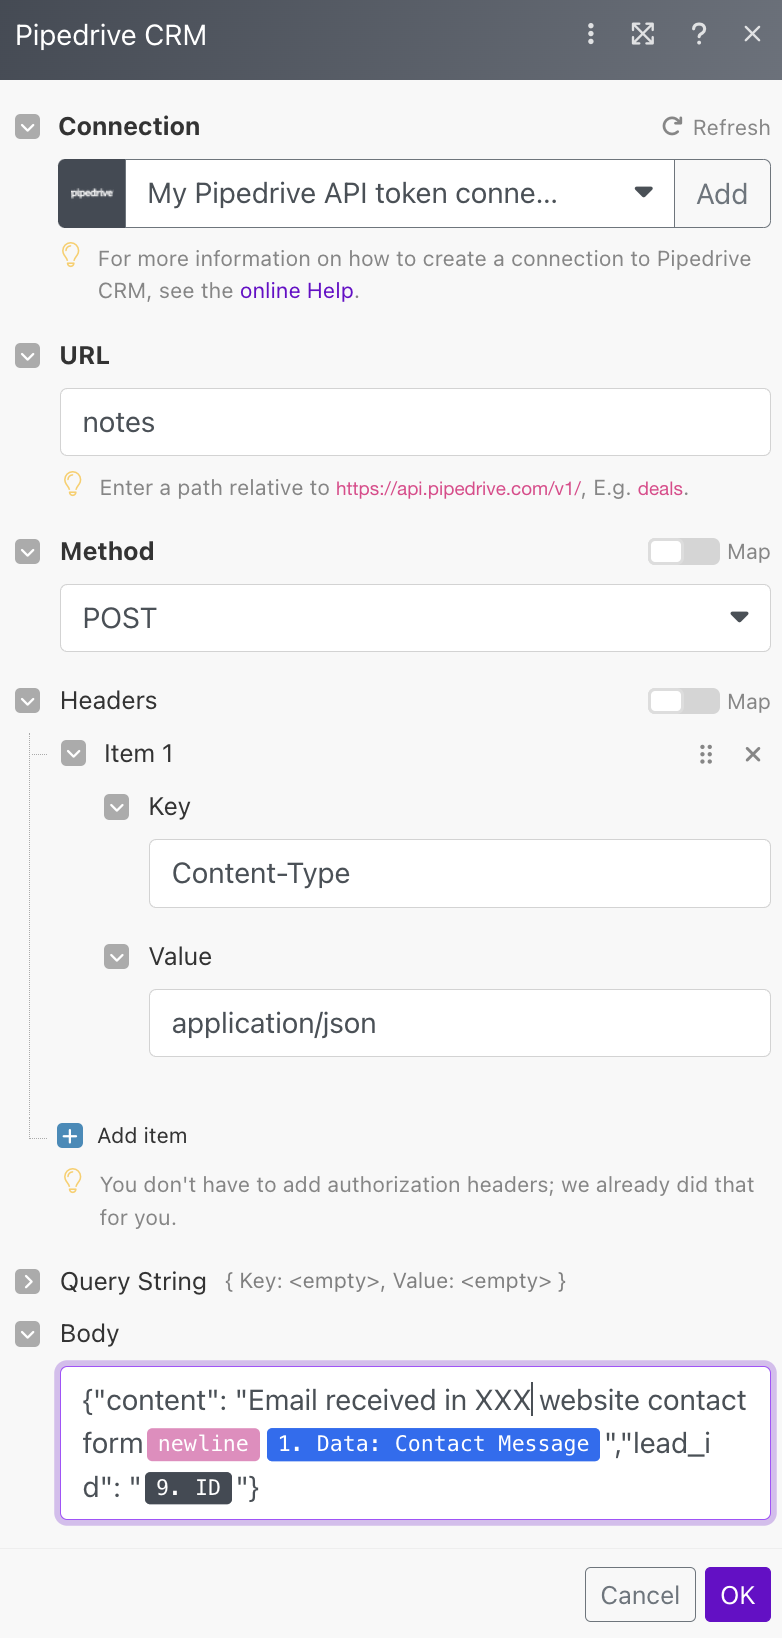
Task: Toggle the Map switch for Method
Action: (x=684, y=552)
